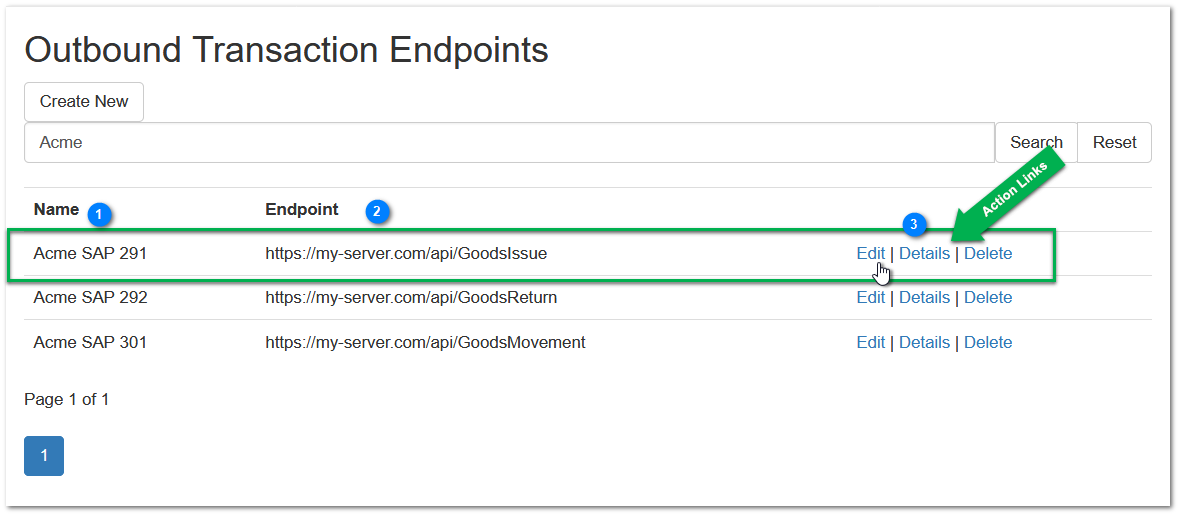Click the blue number 2 badge

coord(377,211)
